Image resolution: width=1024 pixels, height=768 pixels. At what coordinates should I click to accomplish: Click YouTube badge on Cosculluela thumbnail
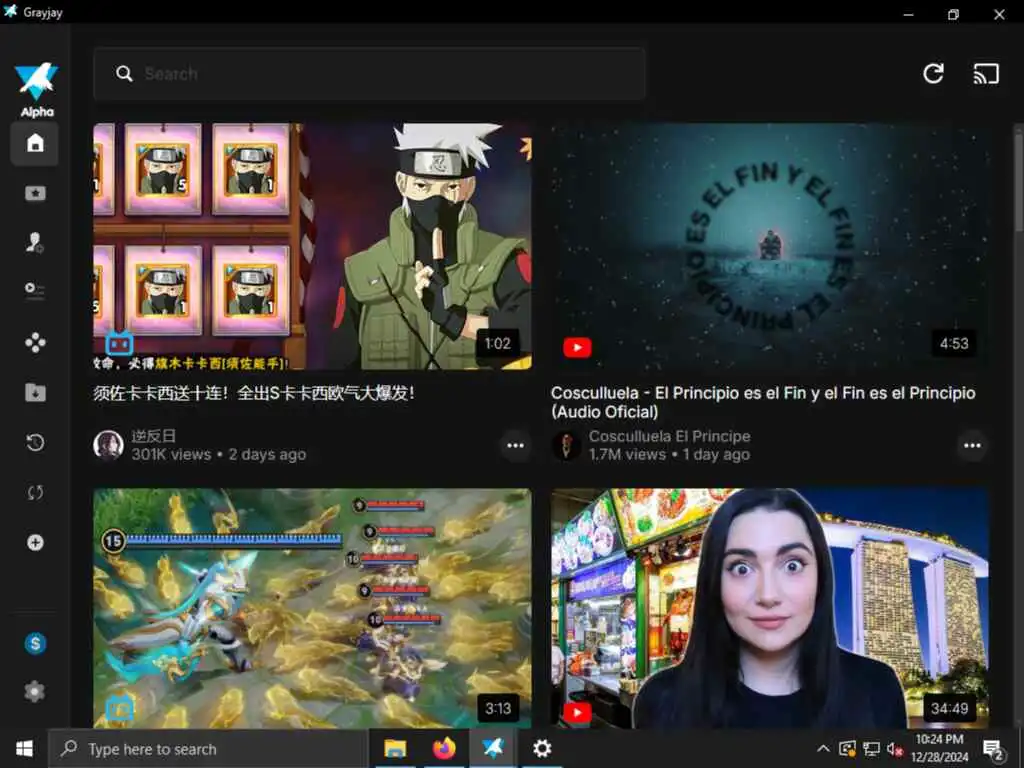coord(577,347)
